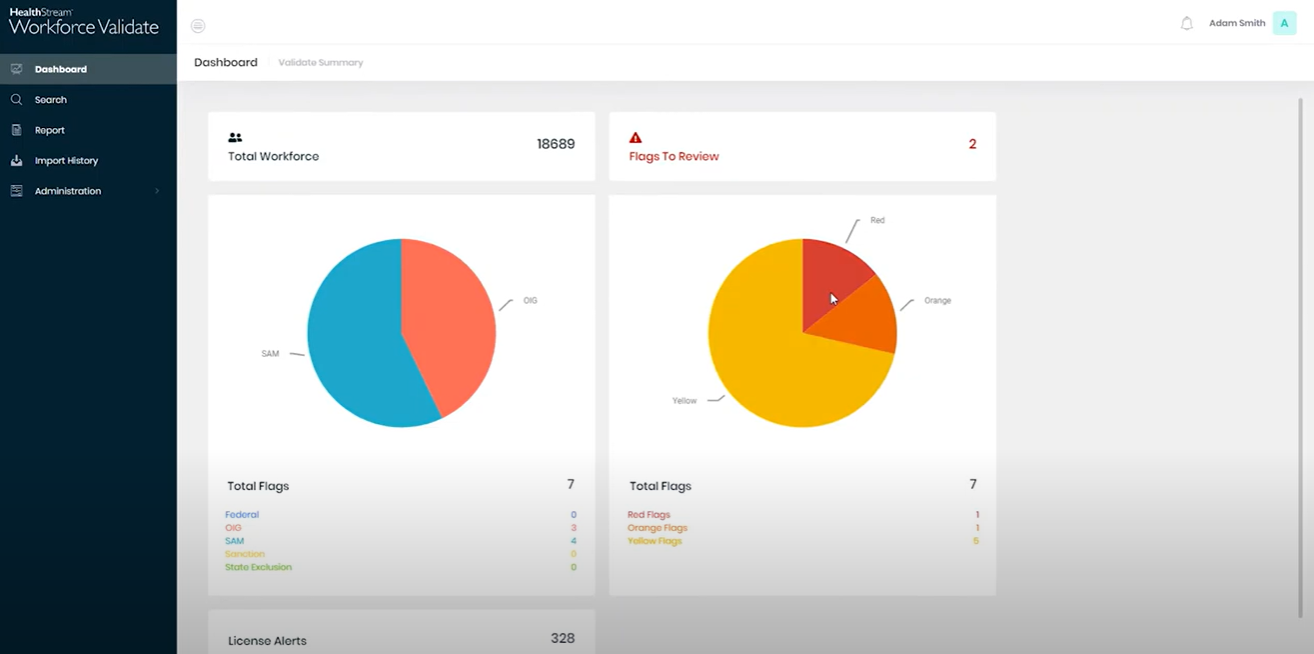
Task: Open the teal 'A' avatar badge
Action: coord(1284,22)
